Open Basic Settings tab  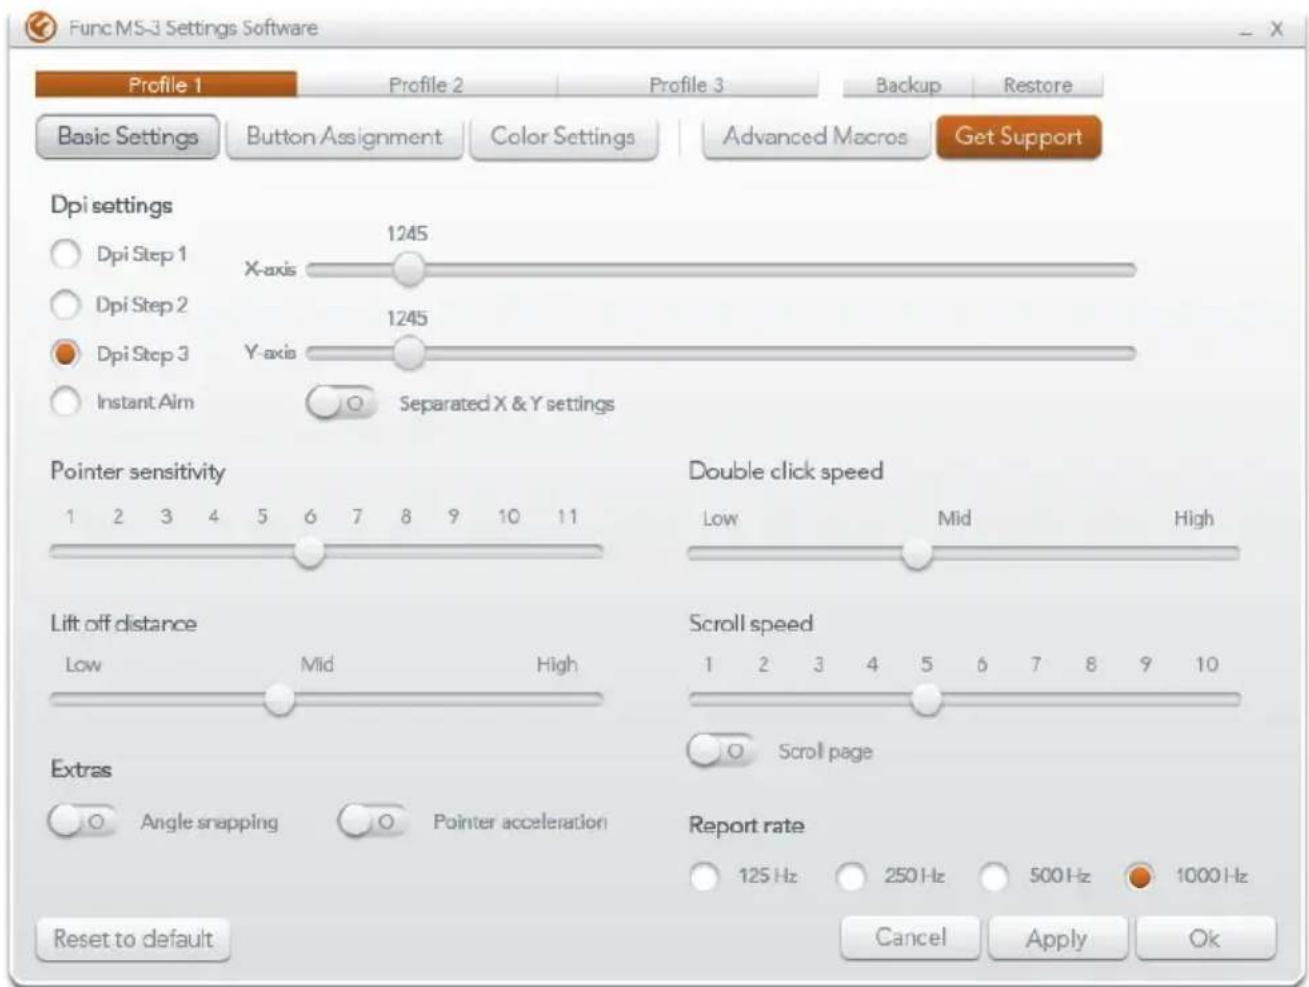pyautogui.click(x=128, y=137)
